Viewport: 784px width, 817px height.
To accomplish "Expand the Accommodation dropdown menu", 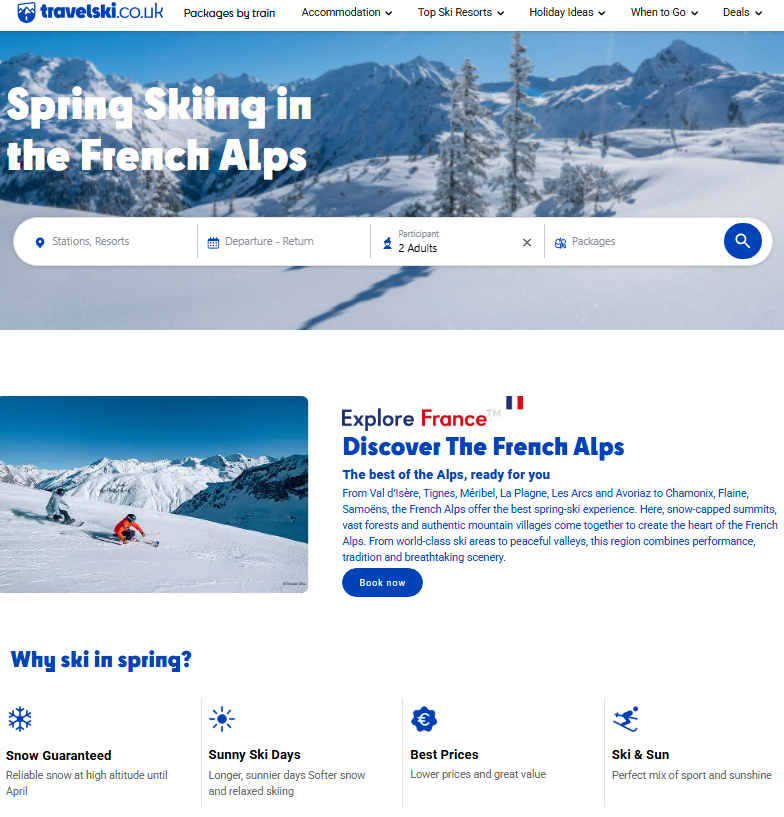I will click(x=346, y=13).
